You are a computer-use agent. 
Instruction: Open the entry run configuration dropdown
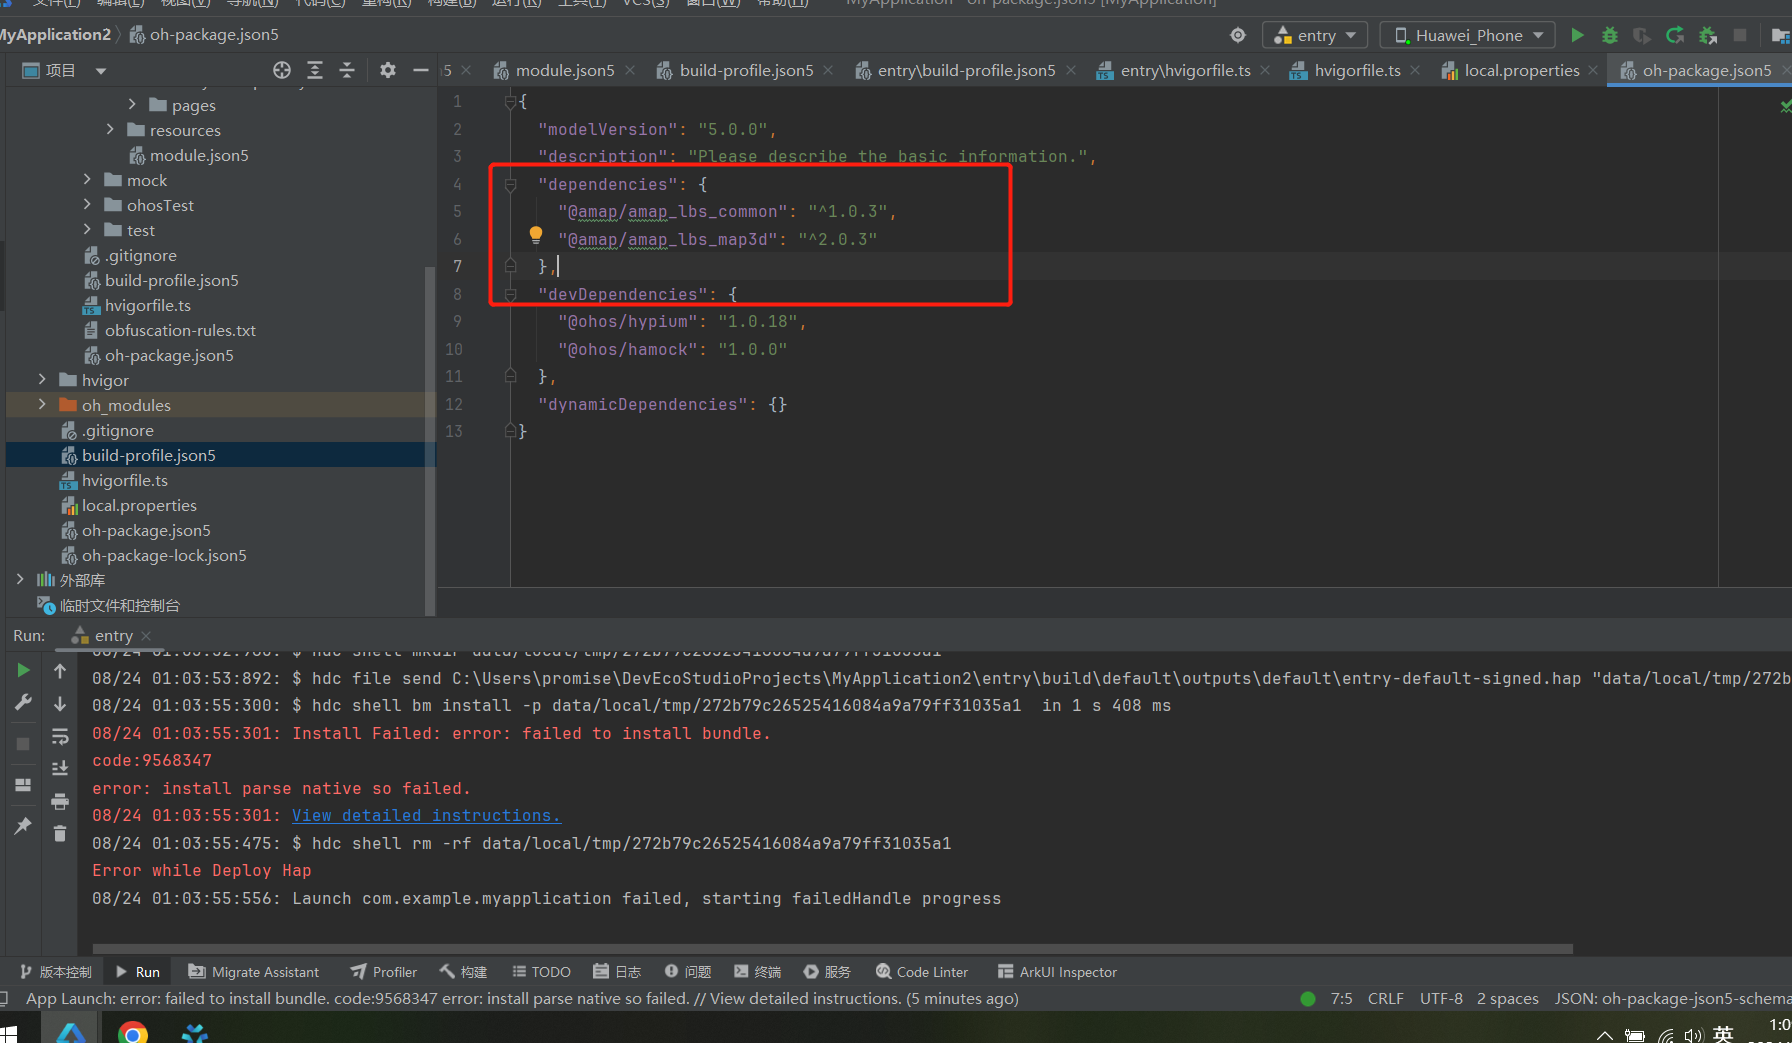click(x=1315, y=35)
